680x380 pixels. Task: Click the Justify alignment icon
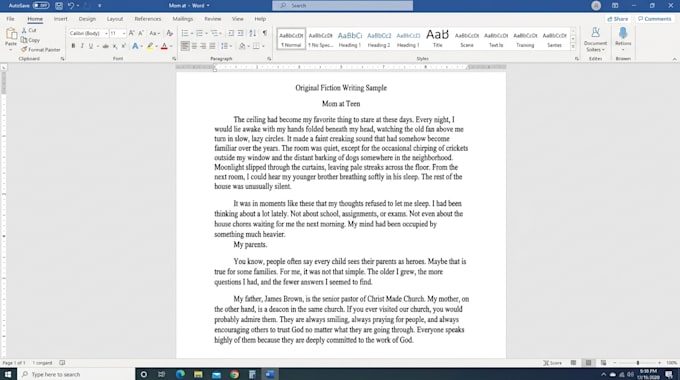click(212, 46)
